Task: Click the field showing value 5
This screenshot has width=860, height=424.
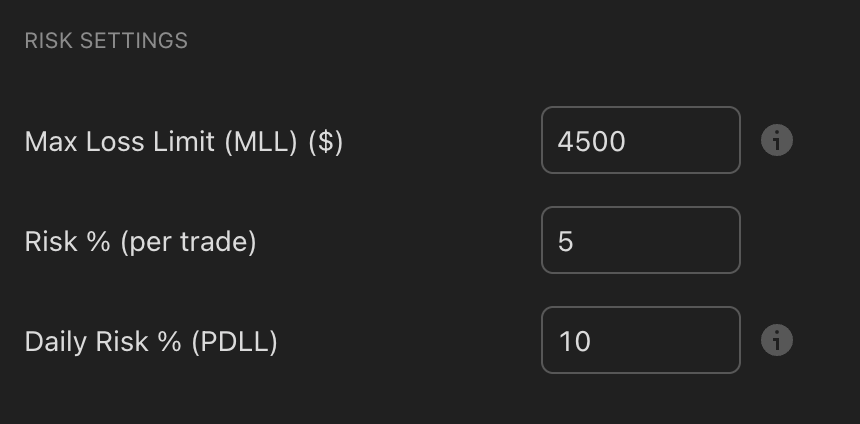Action: pos(640,241)
